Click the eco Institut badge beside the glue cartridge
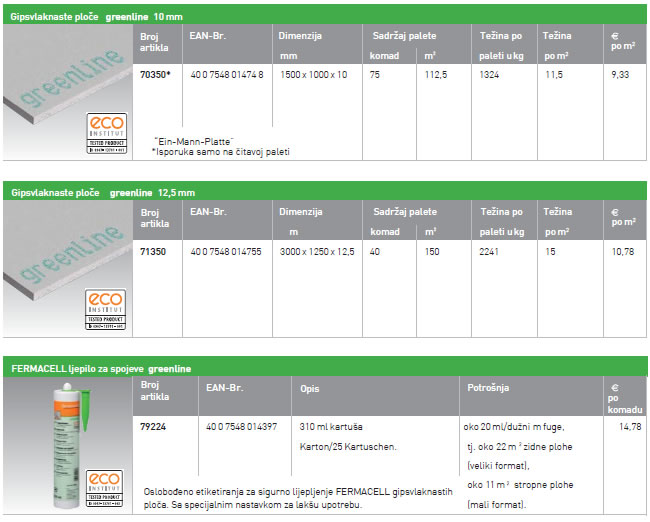 click(x=104, y=488)
